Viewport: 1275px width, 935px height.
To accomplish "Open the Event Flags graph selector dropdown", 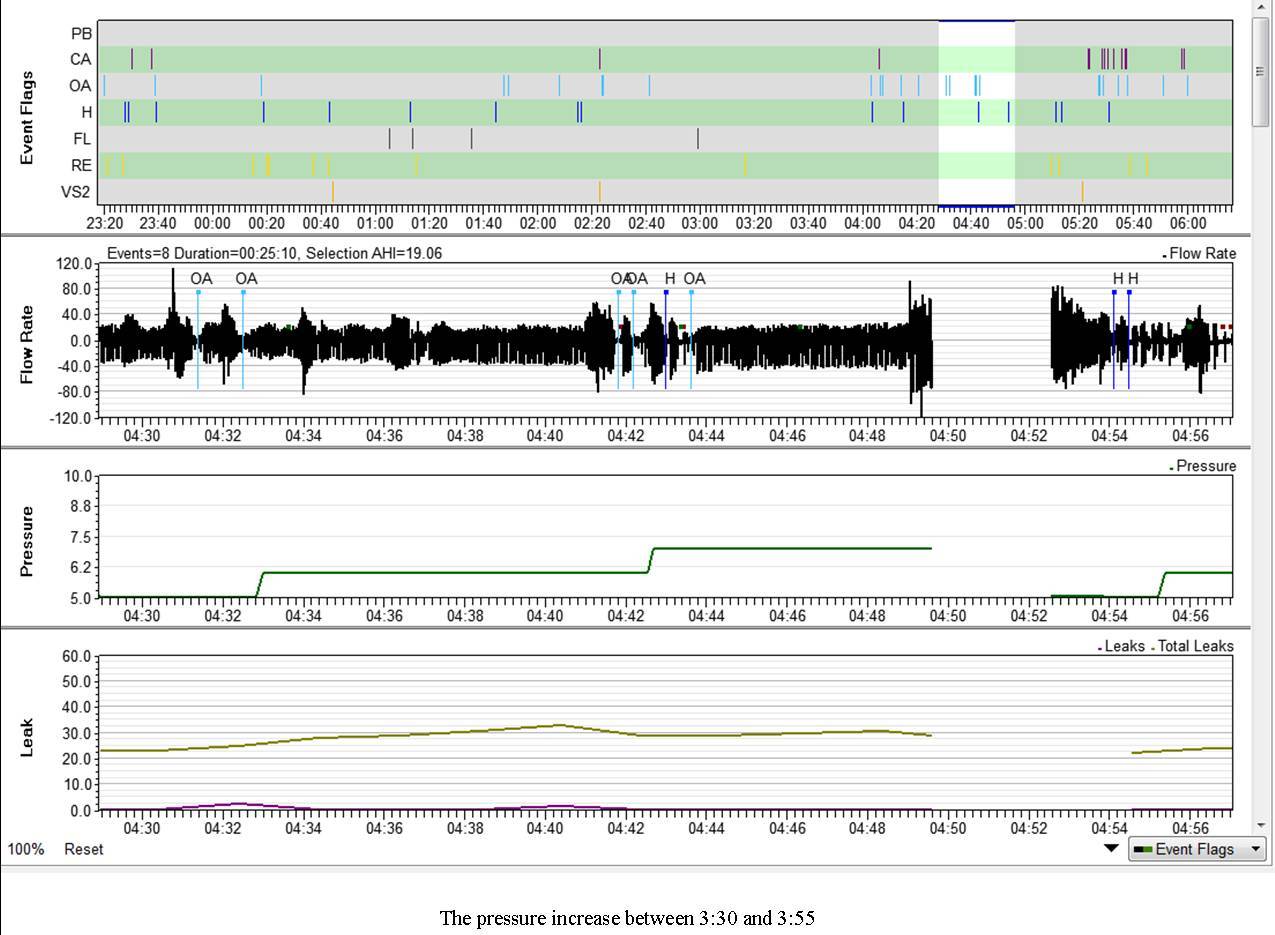I will click(1197, 849).
